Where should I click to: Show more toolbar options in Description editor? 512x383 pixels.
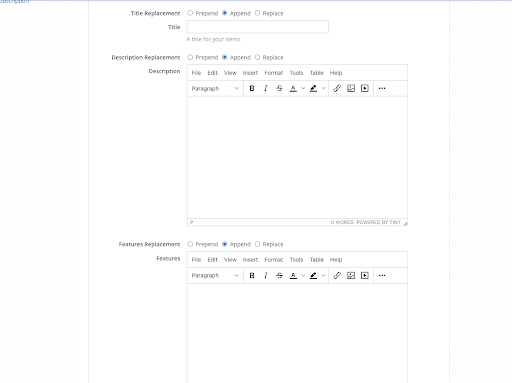(382, 88)
